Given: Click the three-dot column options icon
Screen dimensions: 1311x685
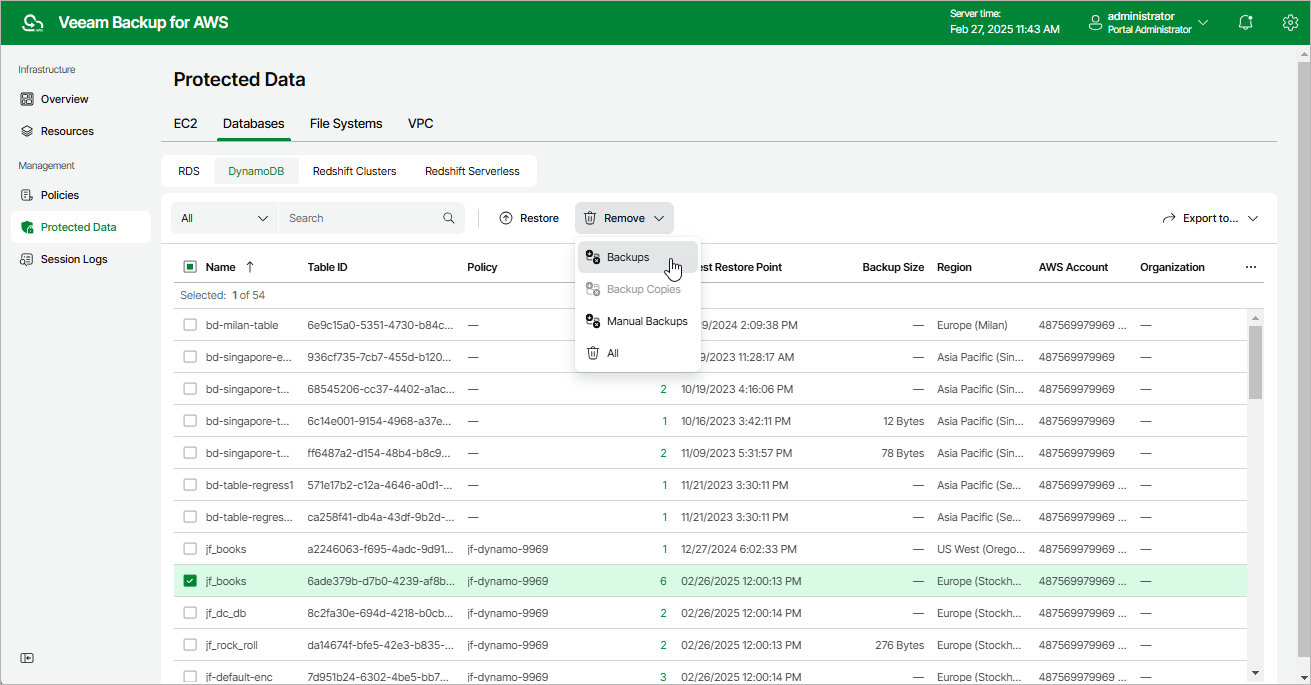Looking at the screenshot, I should point(1250,267).
